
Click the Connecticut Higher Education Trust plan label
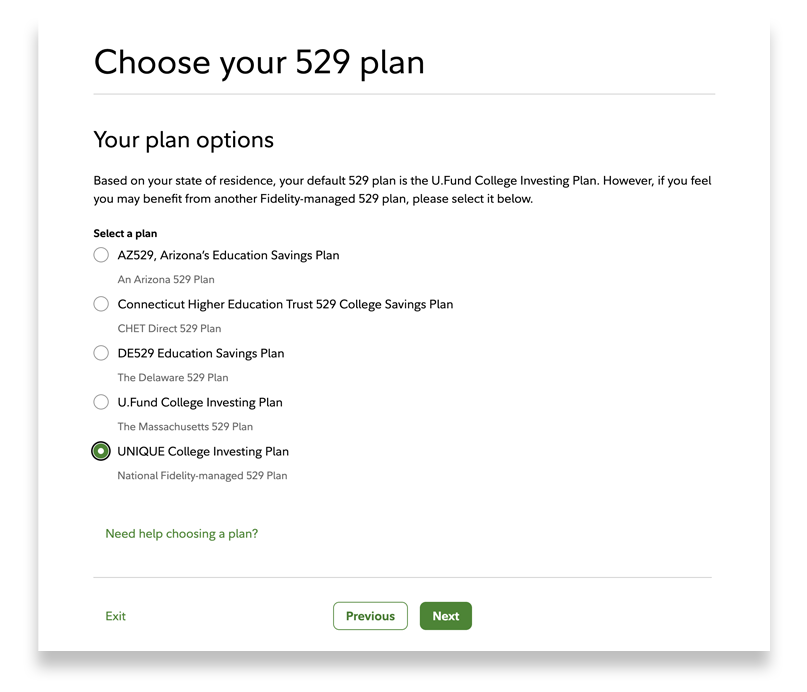(x=285, y=304)
